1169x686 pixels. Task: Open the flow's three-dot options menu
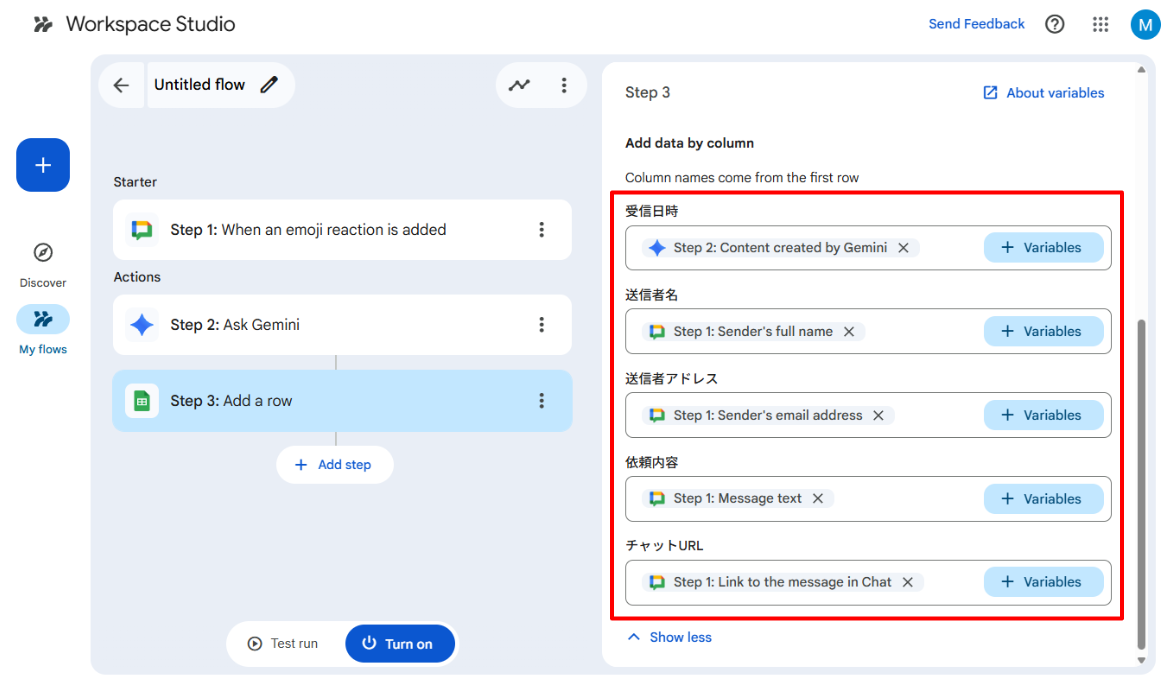coord(564,85)
